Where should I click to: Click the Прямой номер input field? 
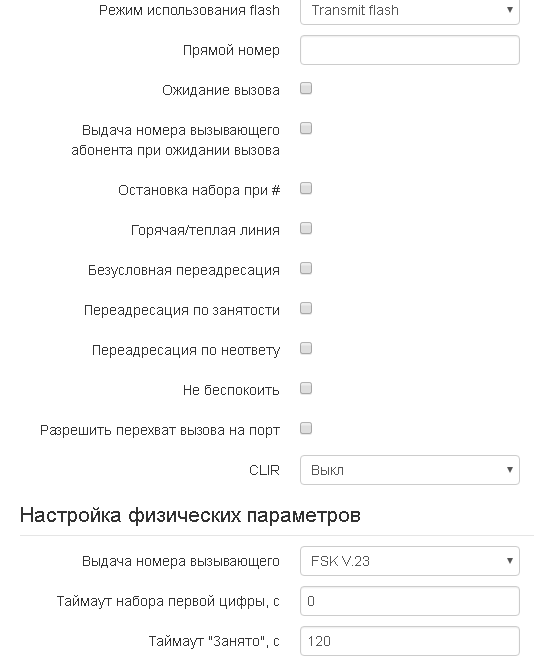(x=409, y=50)
